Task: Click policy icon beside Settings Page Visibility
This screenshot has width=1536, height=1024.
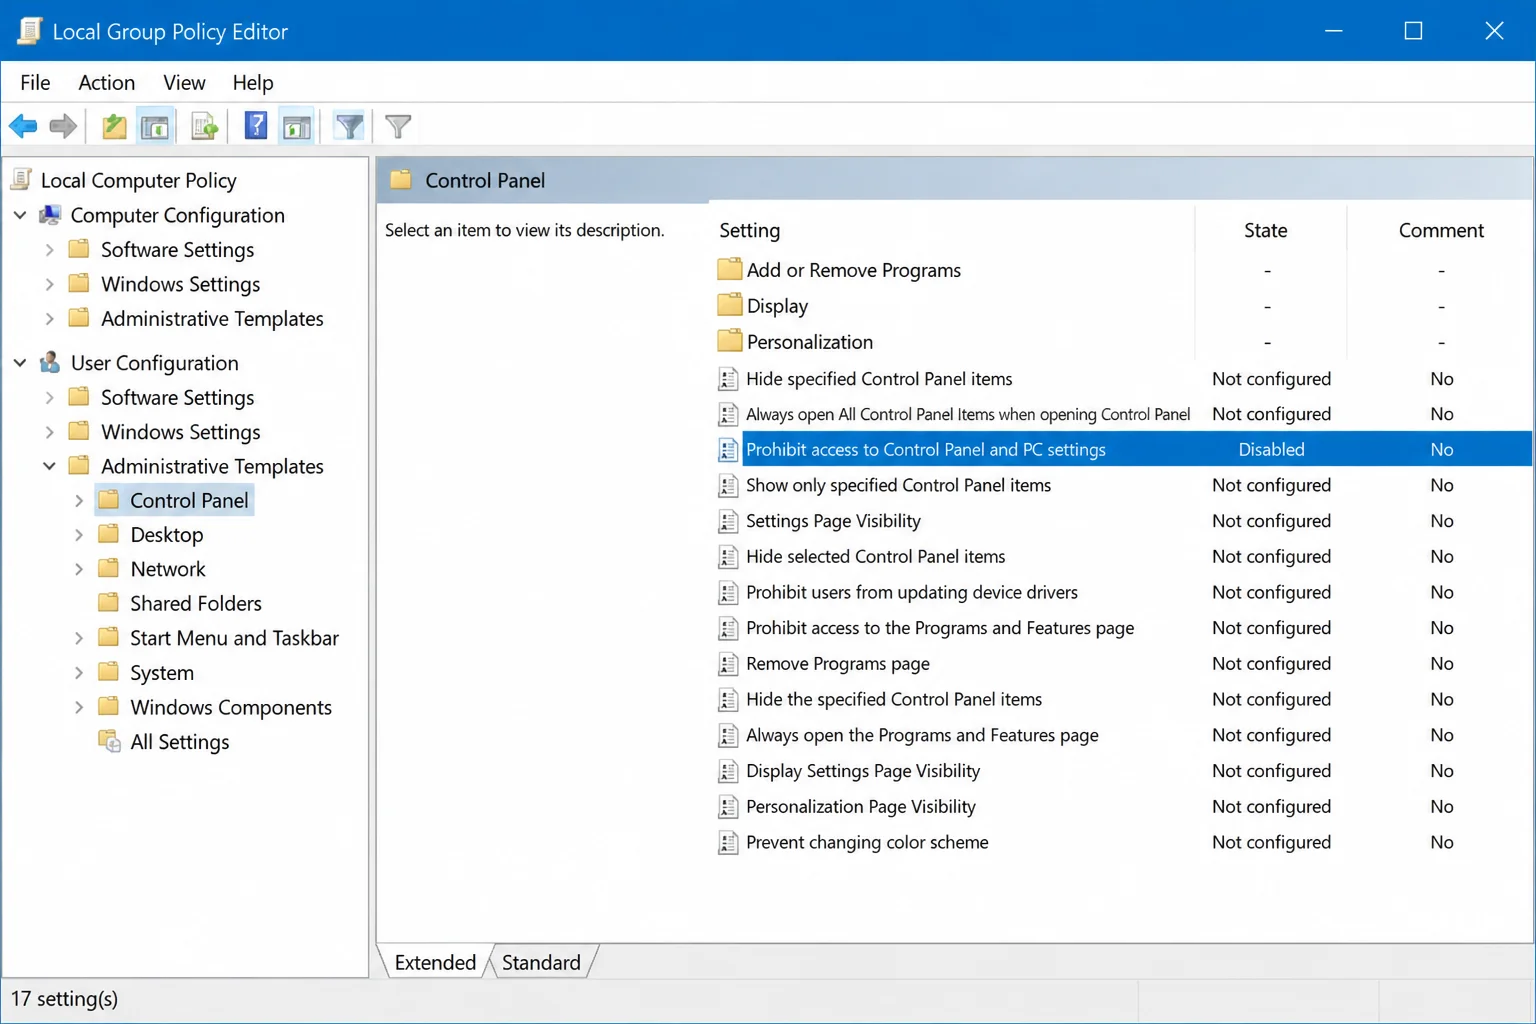Action: [x=728, y=520]
